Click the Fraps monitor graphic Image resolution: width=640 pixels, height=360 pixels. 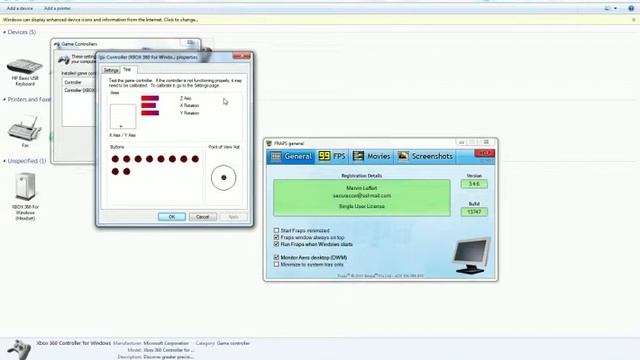pos(471,256)
